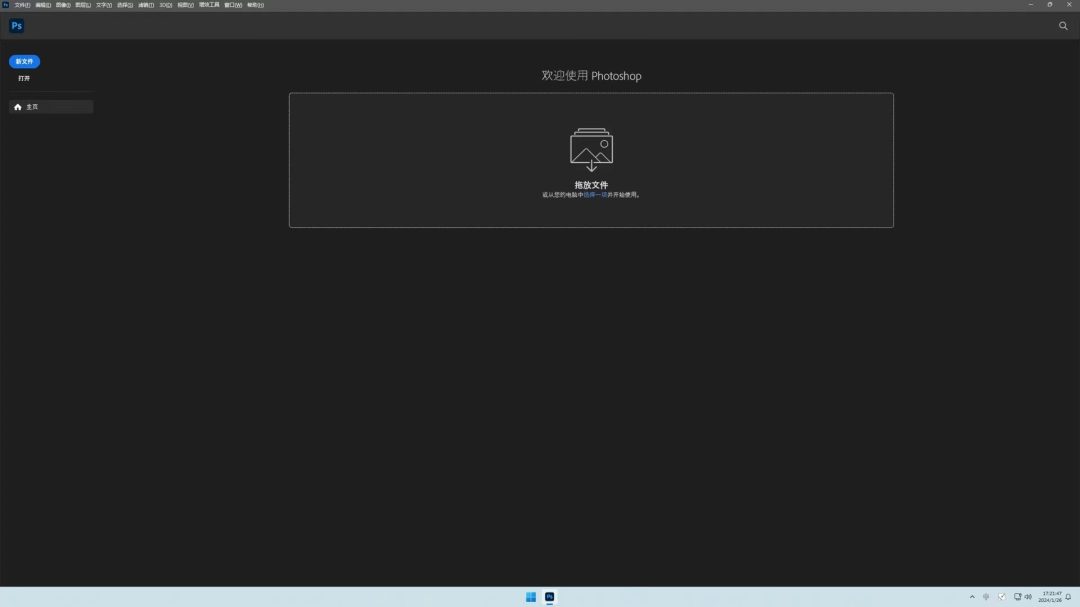Open the 编辑 (Edit) menu

(x=43, y=5)
